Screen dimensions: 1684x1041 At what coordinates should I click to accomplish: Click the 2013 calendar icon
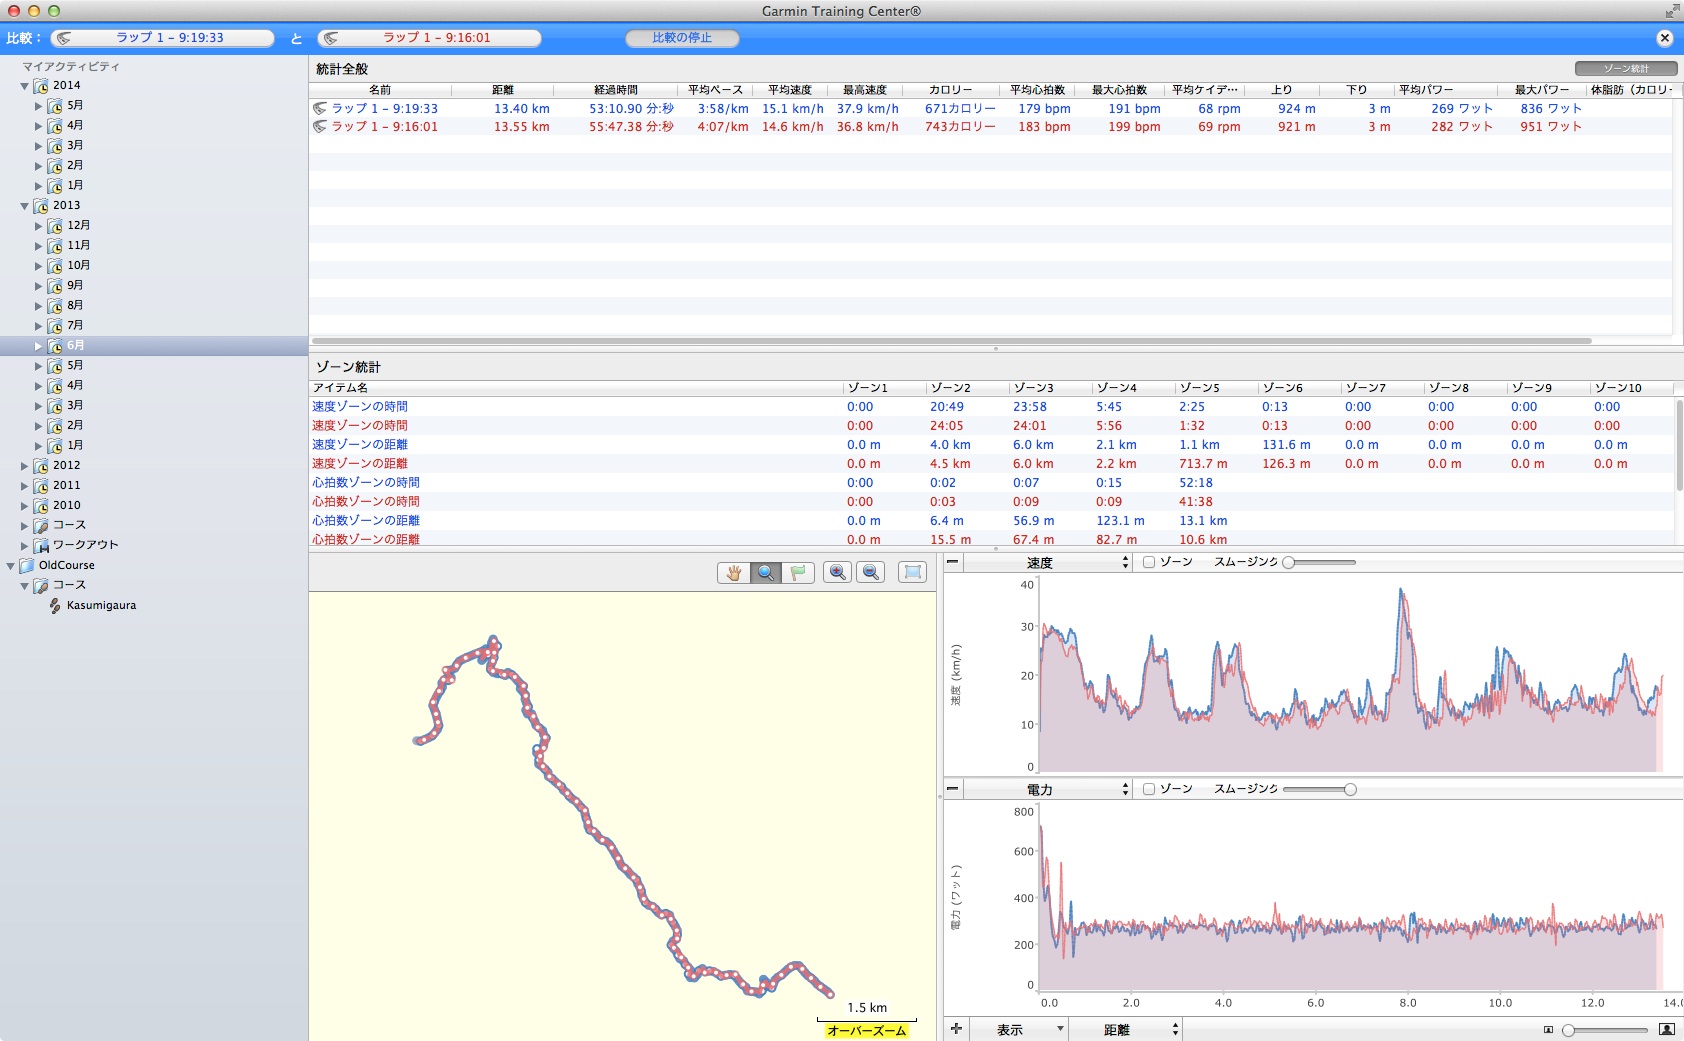[x=41, y=206]
